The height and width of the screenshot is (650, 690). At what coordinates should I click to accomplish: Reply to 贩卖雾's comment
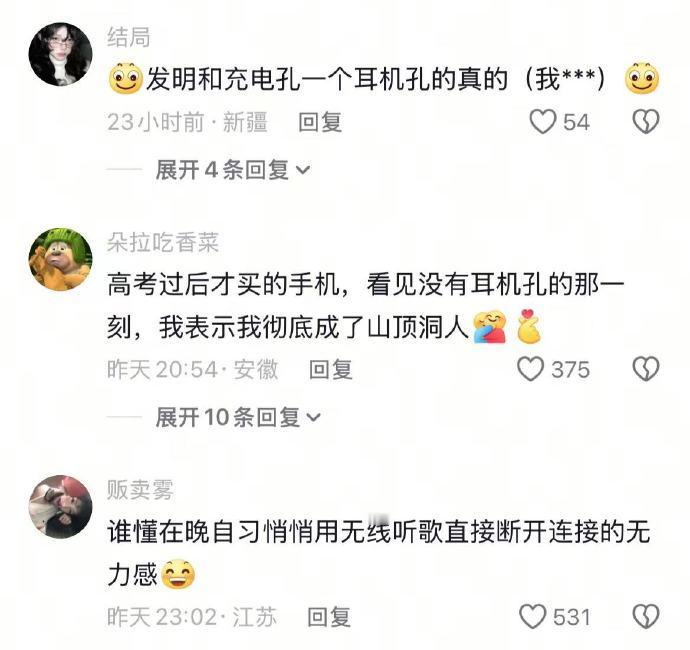tap(329, 617)
